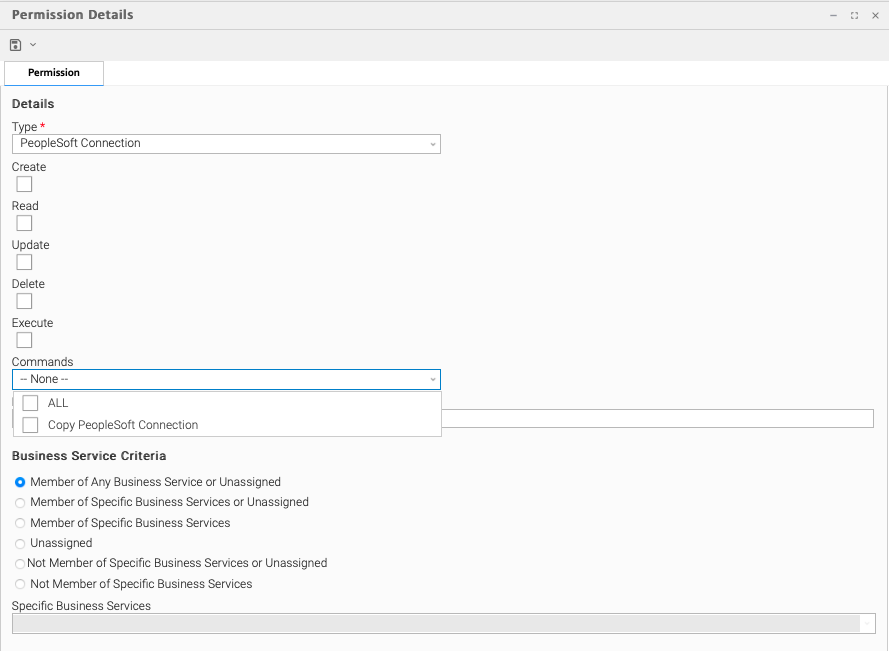Pick the Unassigned radio option
The height and width of the screenshot is (651, 889).
[x=20, y=544]
